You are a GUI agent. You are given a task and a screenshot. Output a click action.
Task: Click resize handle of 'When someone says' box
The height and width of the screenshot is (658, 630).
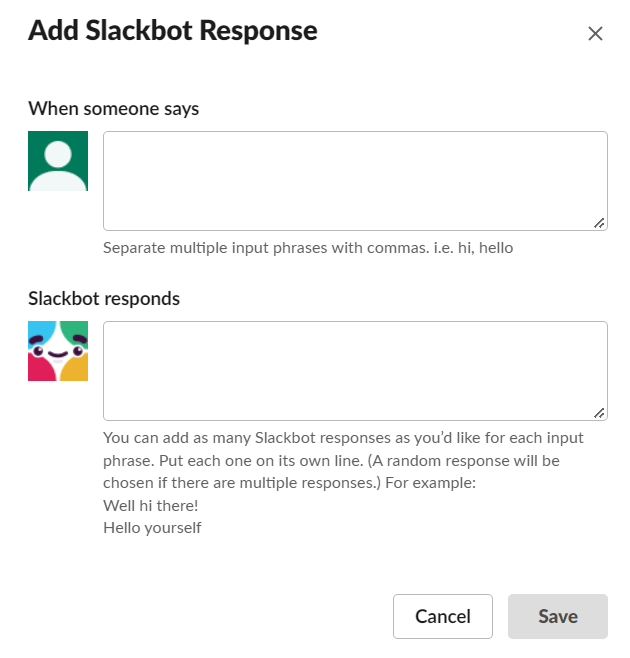(x=599, y=223)
